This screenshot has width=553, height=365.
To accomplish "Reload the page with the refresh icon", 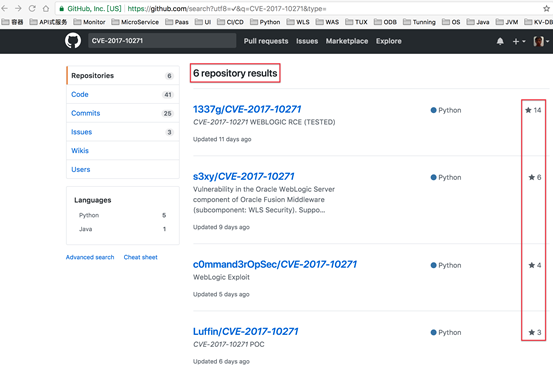I will tap(32, 8).
